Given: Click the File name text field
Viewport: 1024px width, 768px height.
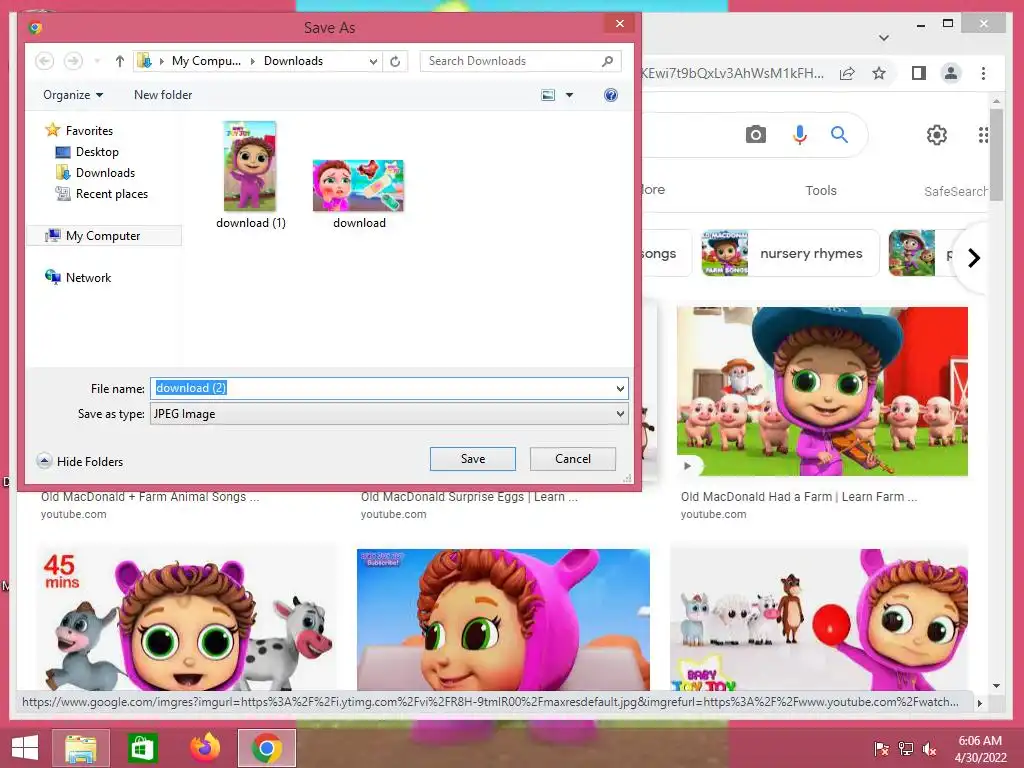Looking at the screenshot, I should 389,388.
